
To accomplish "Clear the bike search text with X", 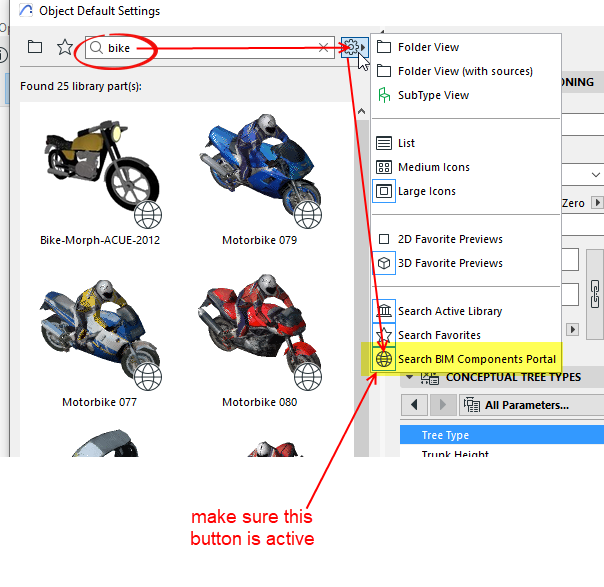I will pos(324,48).
